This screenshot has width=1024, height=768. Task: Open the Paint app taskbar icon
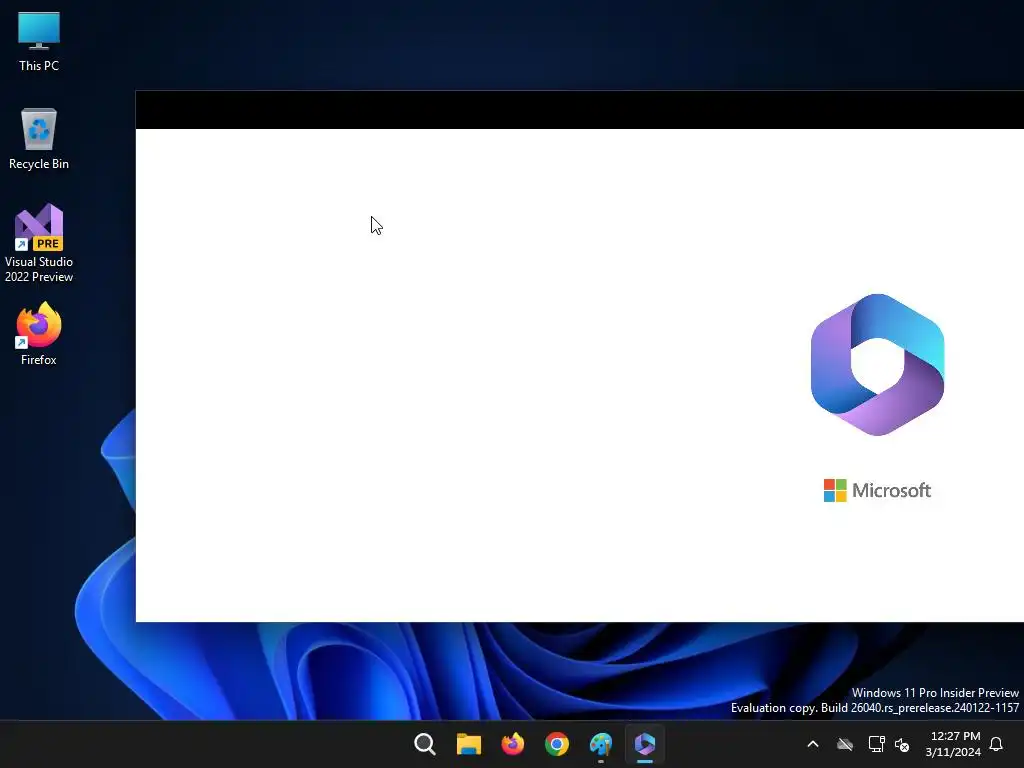click(601, 744)
